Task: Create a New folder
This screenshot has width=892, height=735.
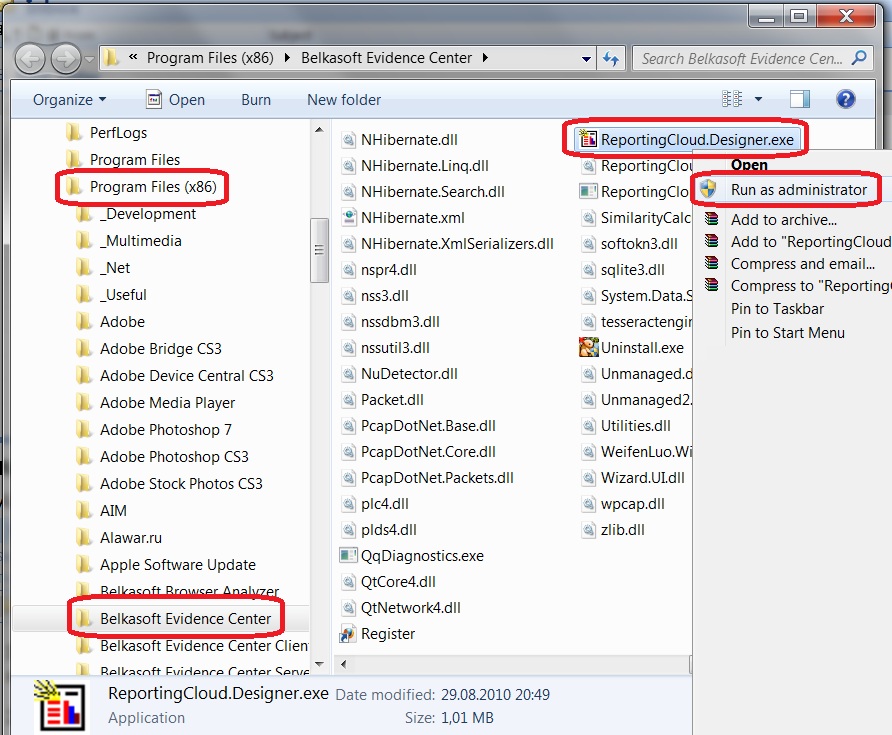Action: coord(344,100)
